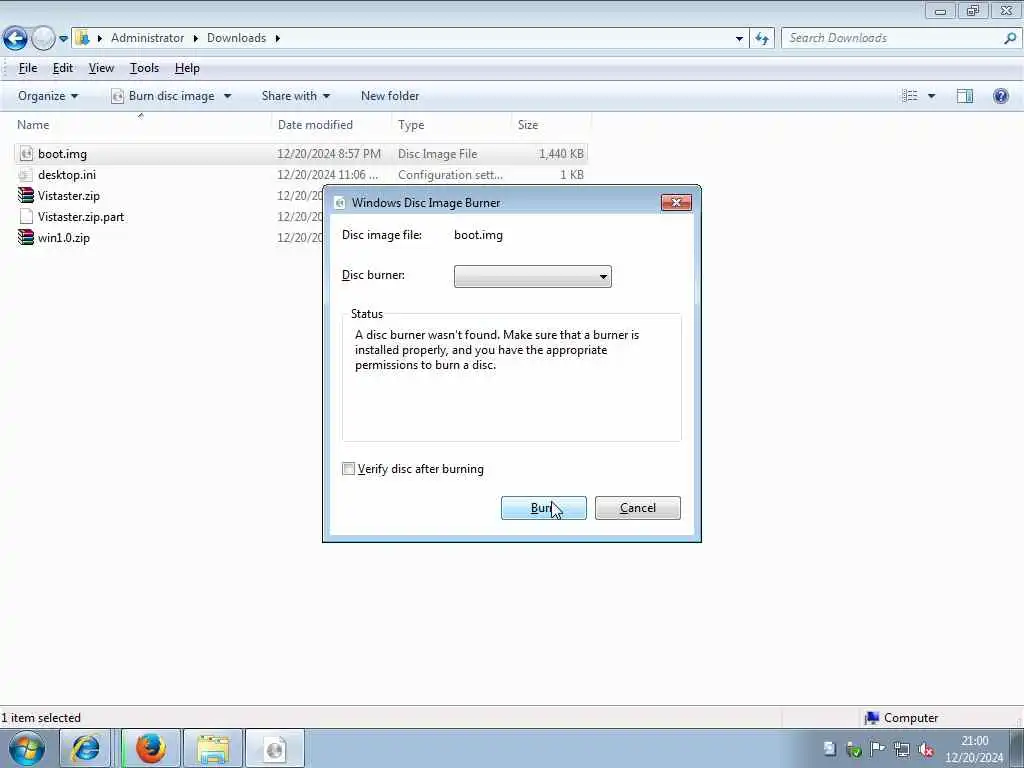Click Burn disc image toolbar button
The width and height of the screenshot is (1024, 768).
click(163, 96)
